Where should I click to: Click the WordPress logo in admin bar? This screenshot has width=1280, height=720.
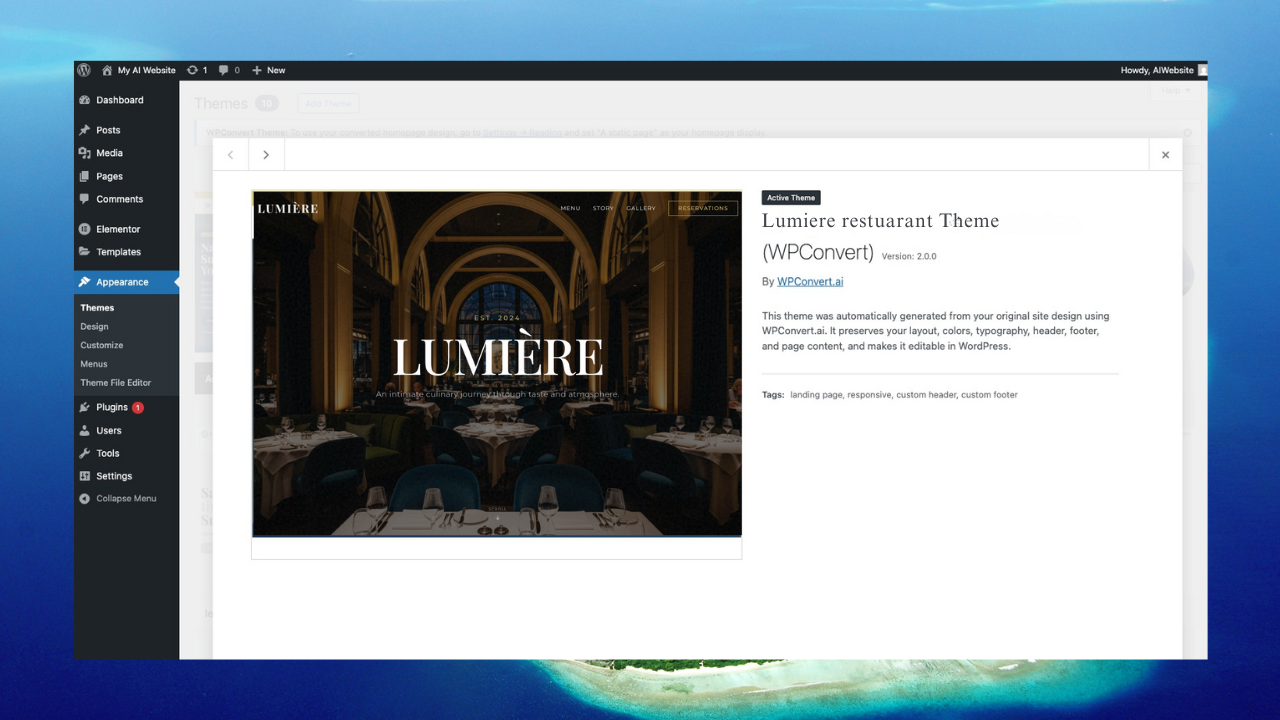click(84, 70)
